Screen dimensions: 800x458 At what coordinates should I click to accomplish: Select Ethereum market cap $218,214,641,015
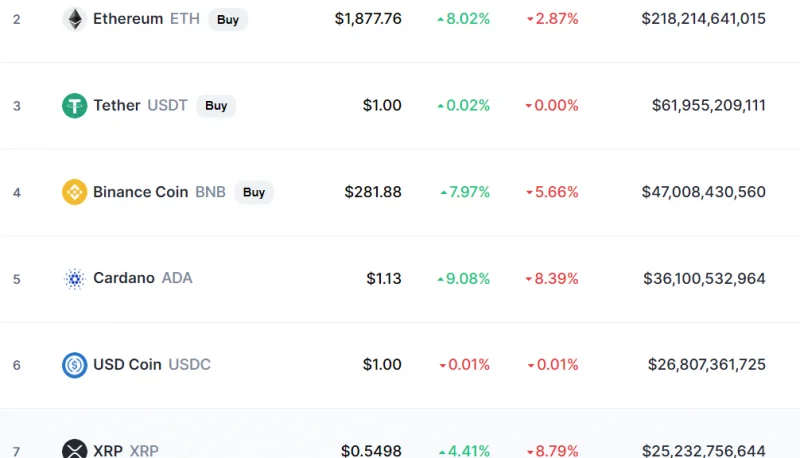(x=703, y=19)
